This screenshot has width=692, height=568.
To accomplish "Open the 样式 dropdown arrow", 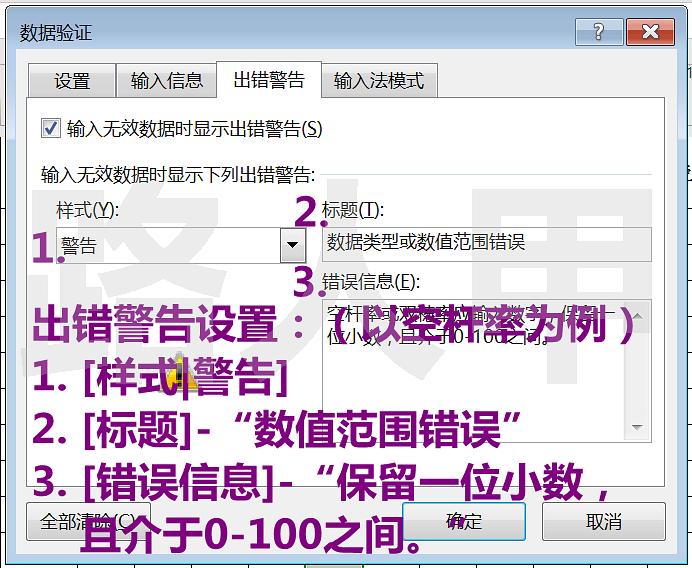I will (292, 244).
